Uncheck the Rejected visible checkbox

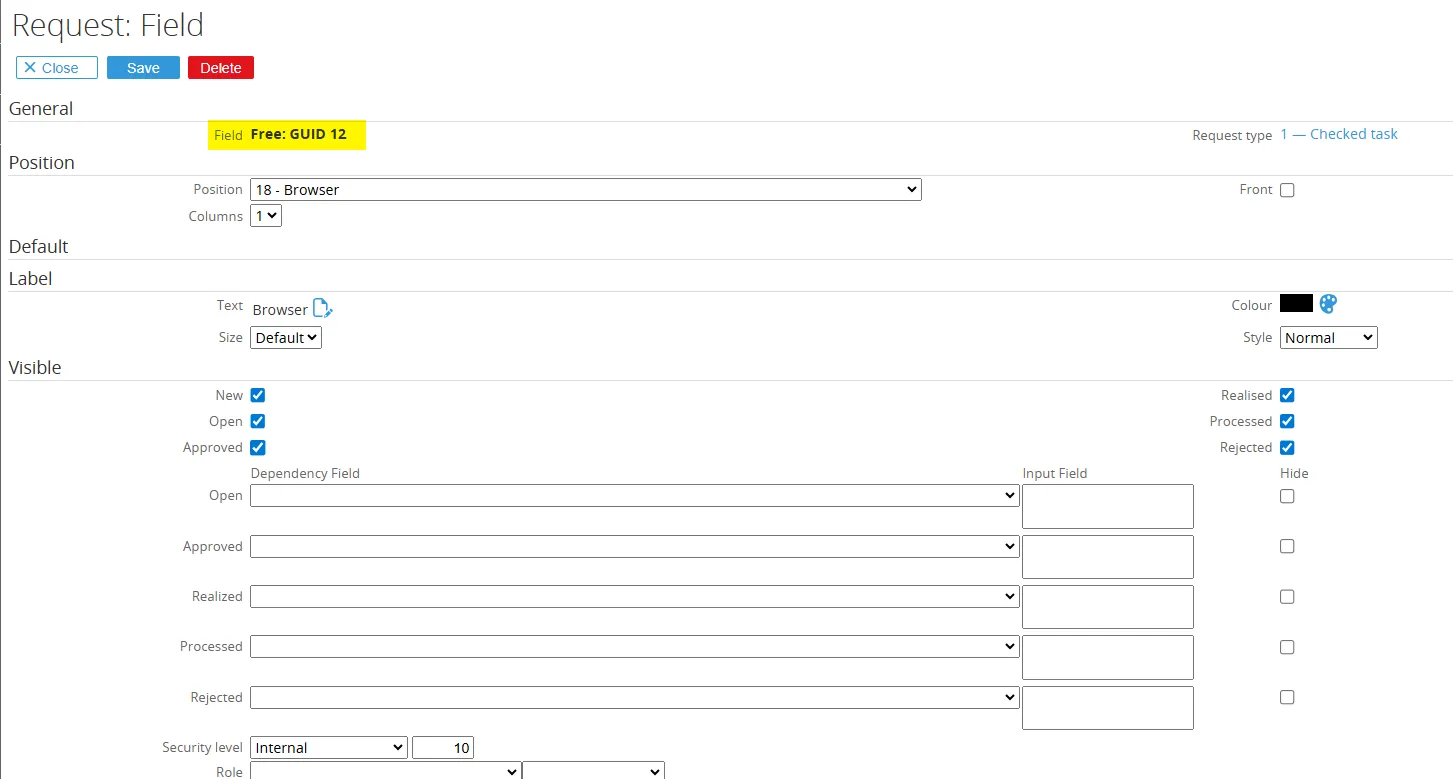(x=1287, y=447)
